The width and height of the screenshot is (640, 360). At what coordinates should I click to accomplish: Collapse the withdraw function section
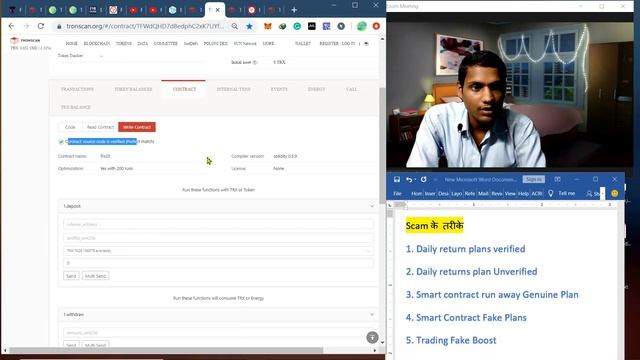372,314
